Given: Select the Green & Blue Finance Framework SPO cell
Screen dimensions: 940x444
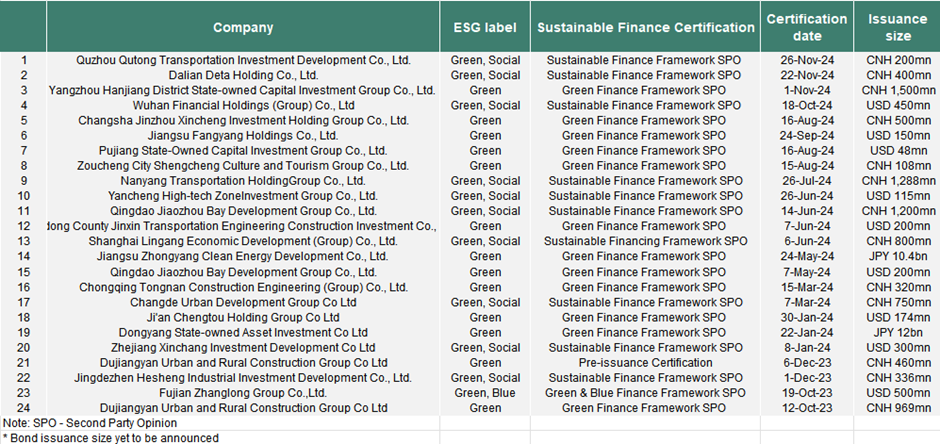Looking at the screenshot, I should coord(645,393).
